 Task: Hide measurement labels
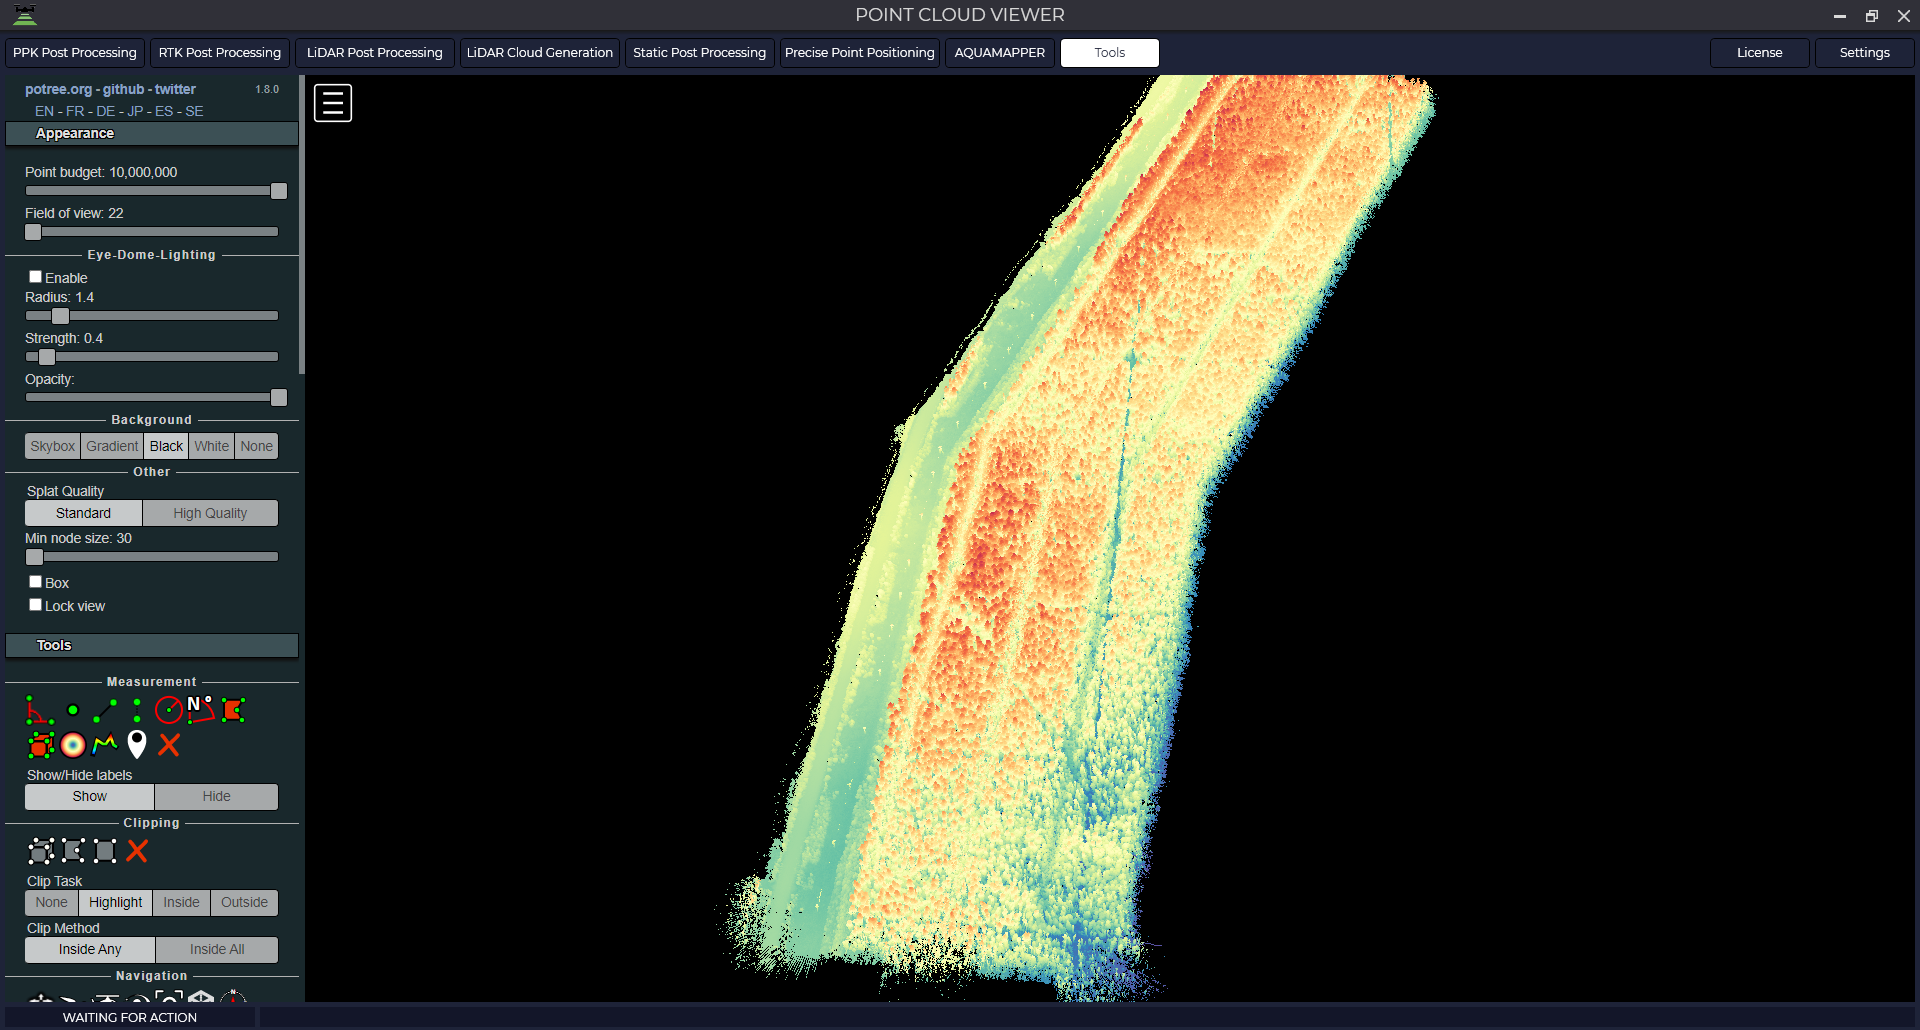pos(216,796)
